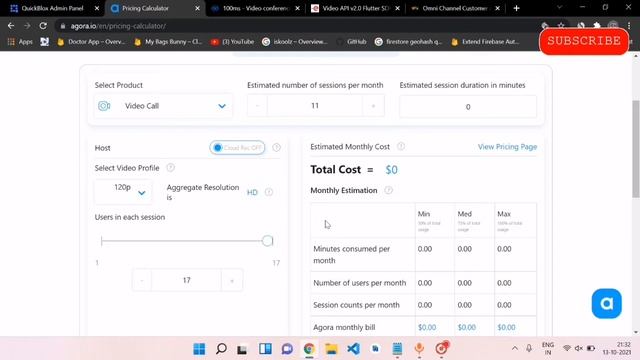This screenshot has height=360, width=640.
Task: Open Task View from taskbar
Action: [242, 349]
